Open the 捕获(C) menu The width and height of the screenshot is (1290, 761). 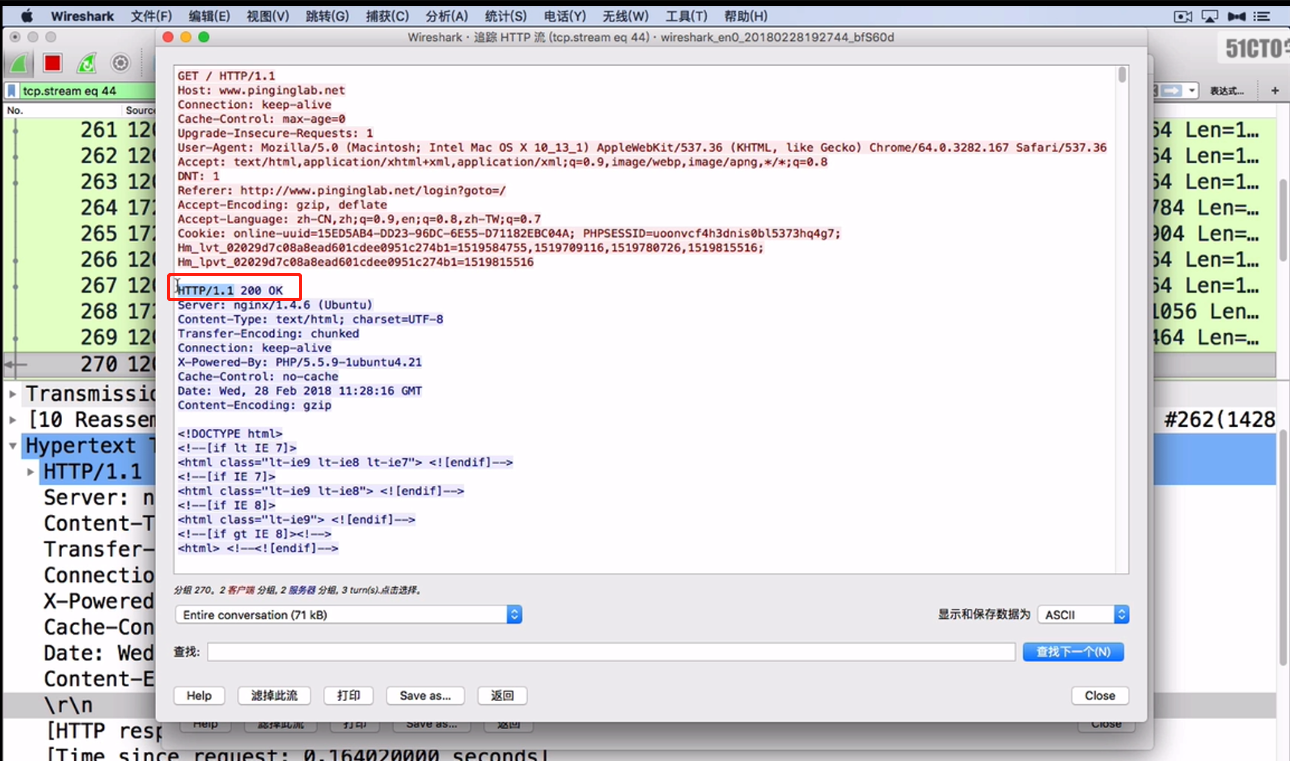(387, 16)
